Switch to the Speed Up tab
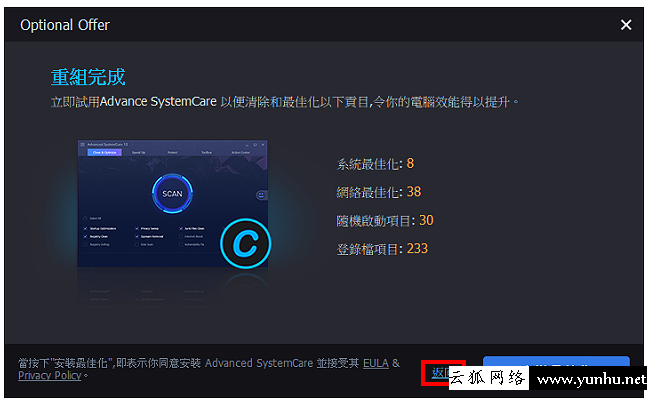This screenshot has height=401, width=650. point(138,153)
